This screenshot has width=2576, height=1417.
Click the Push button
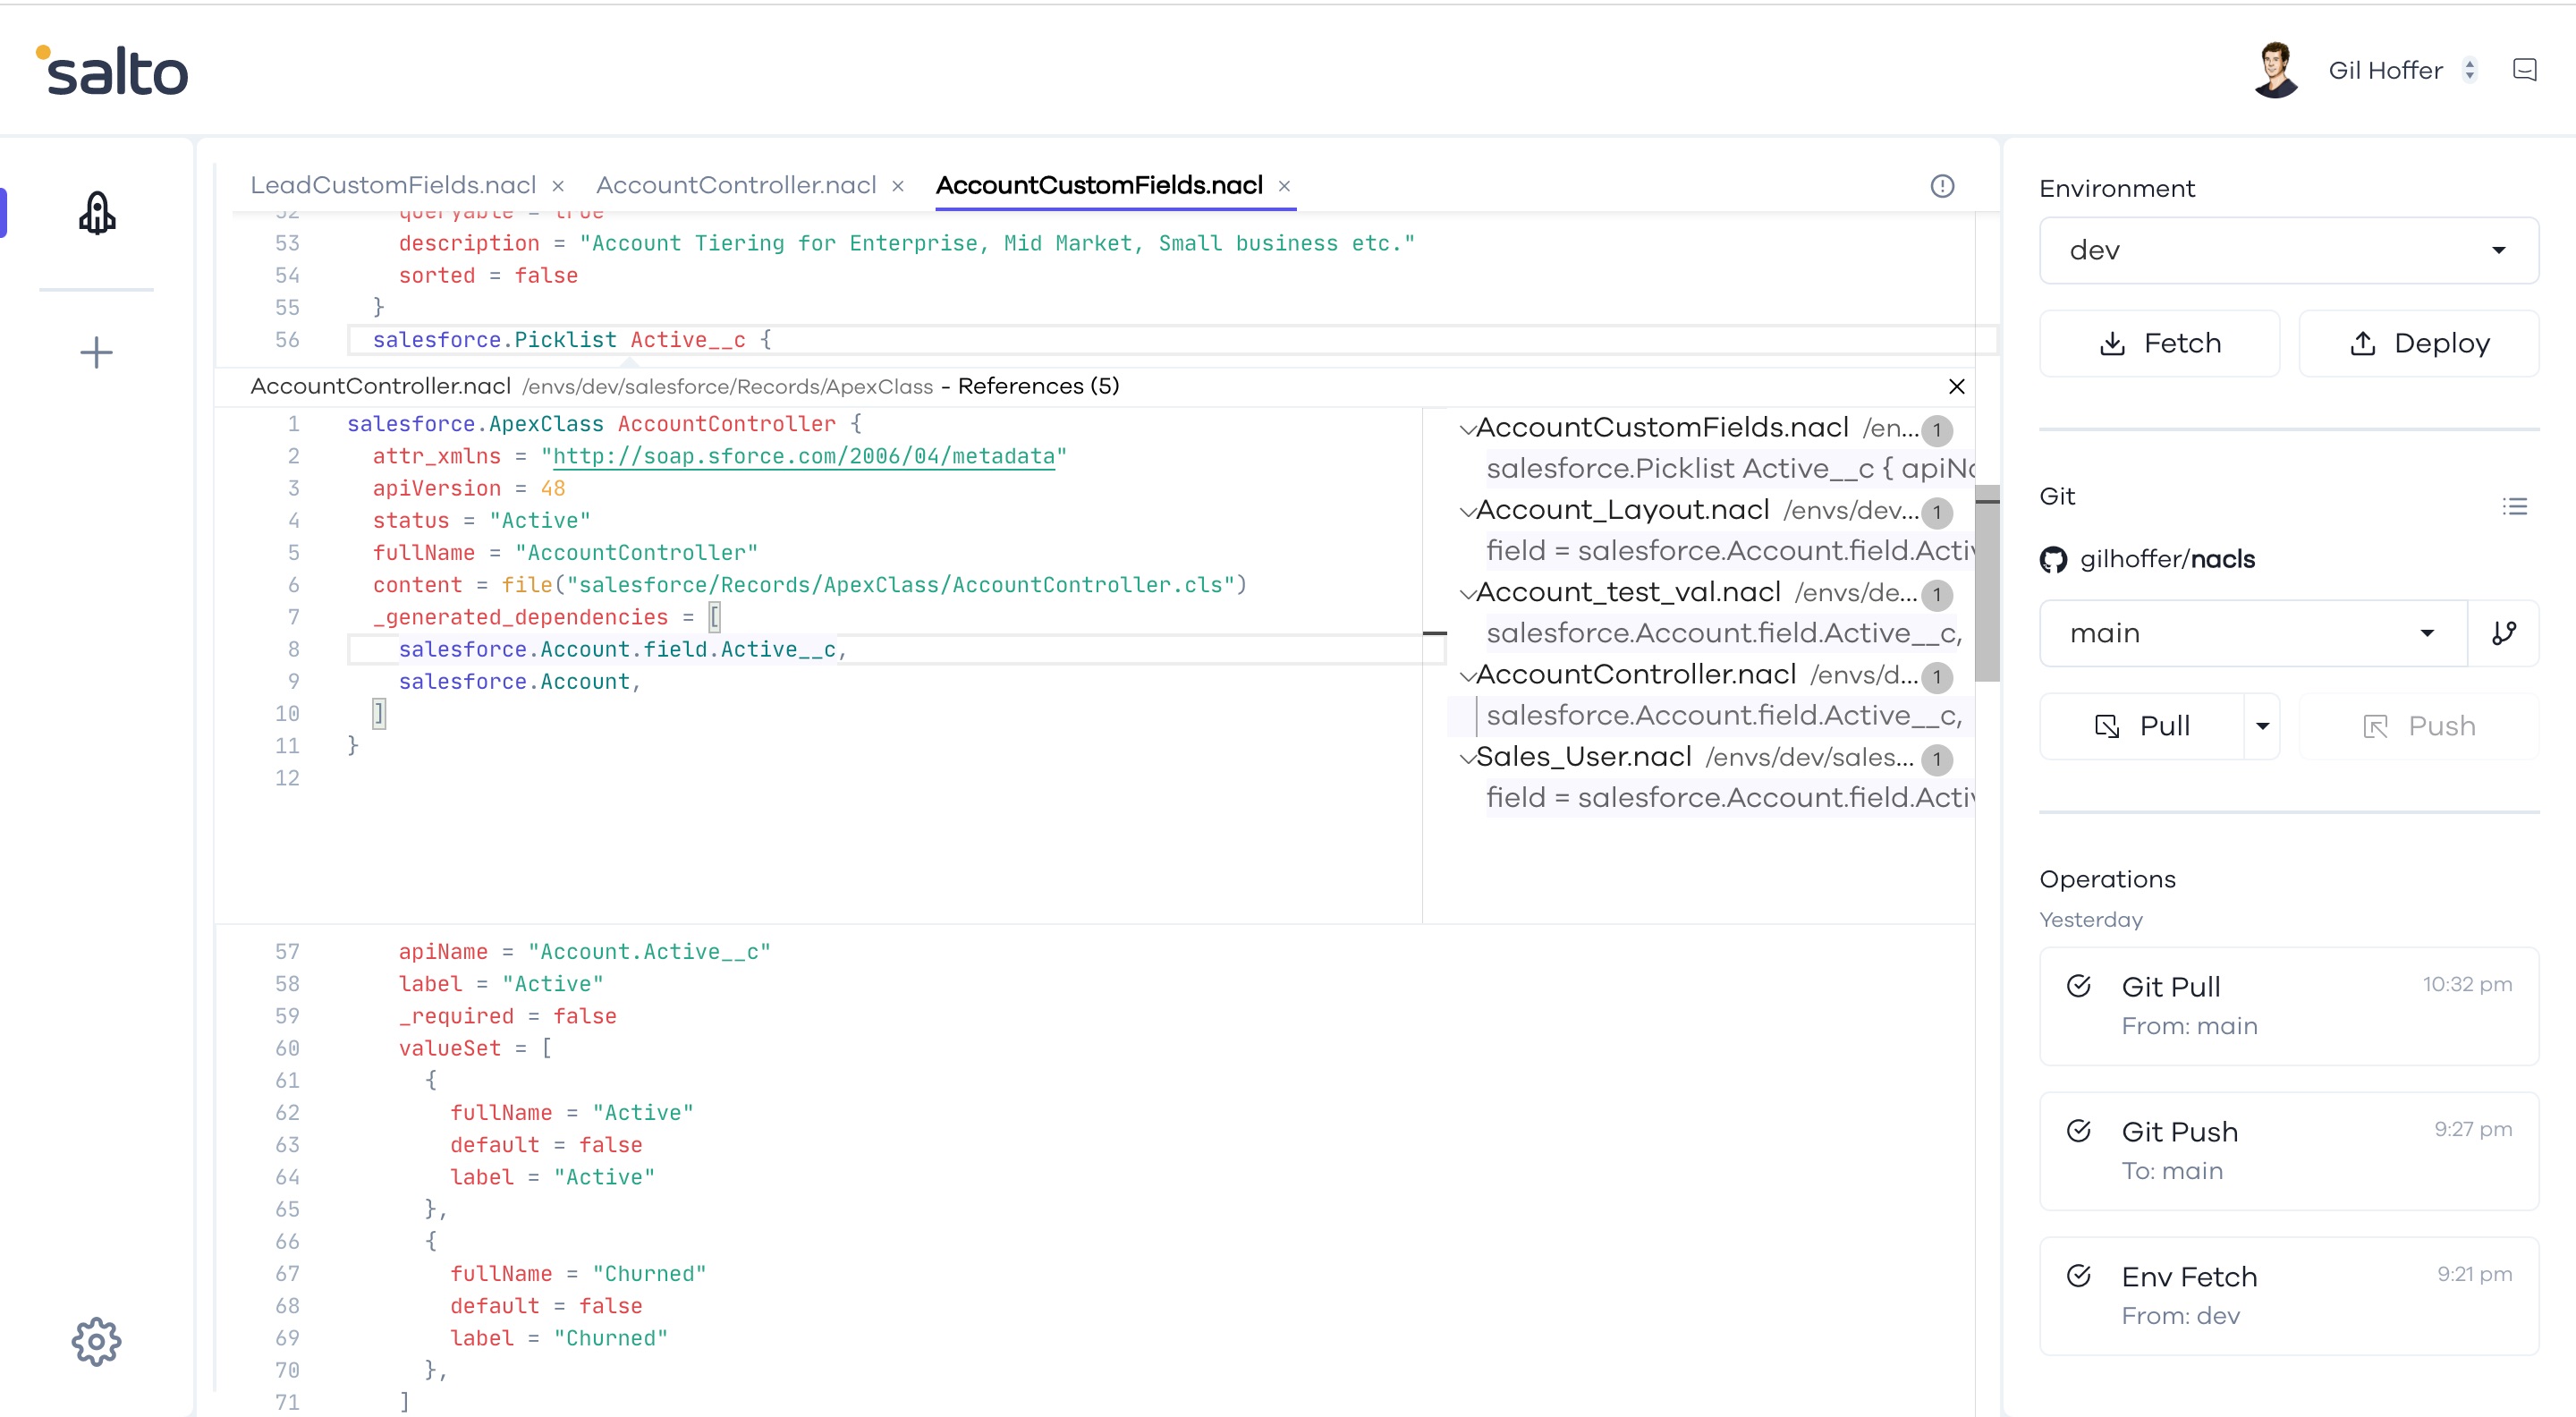(x=2418, y=726)
